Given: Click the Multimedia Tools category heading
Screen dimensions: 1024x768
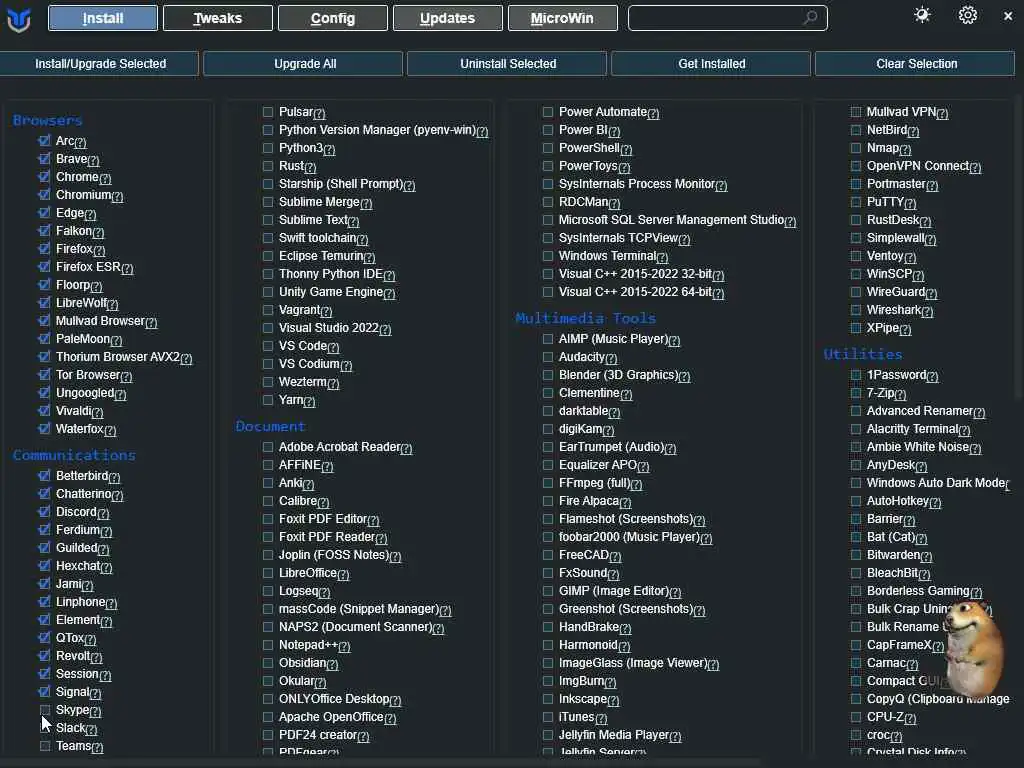Looking at the screenshot, I should click(586, 318).
